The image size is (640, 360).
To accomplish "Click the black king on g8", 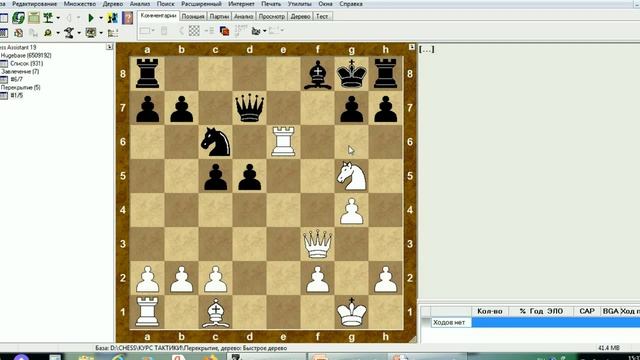I will (351, 73).
